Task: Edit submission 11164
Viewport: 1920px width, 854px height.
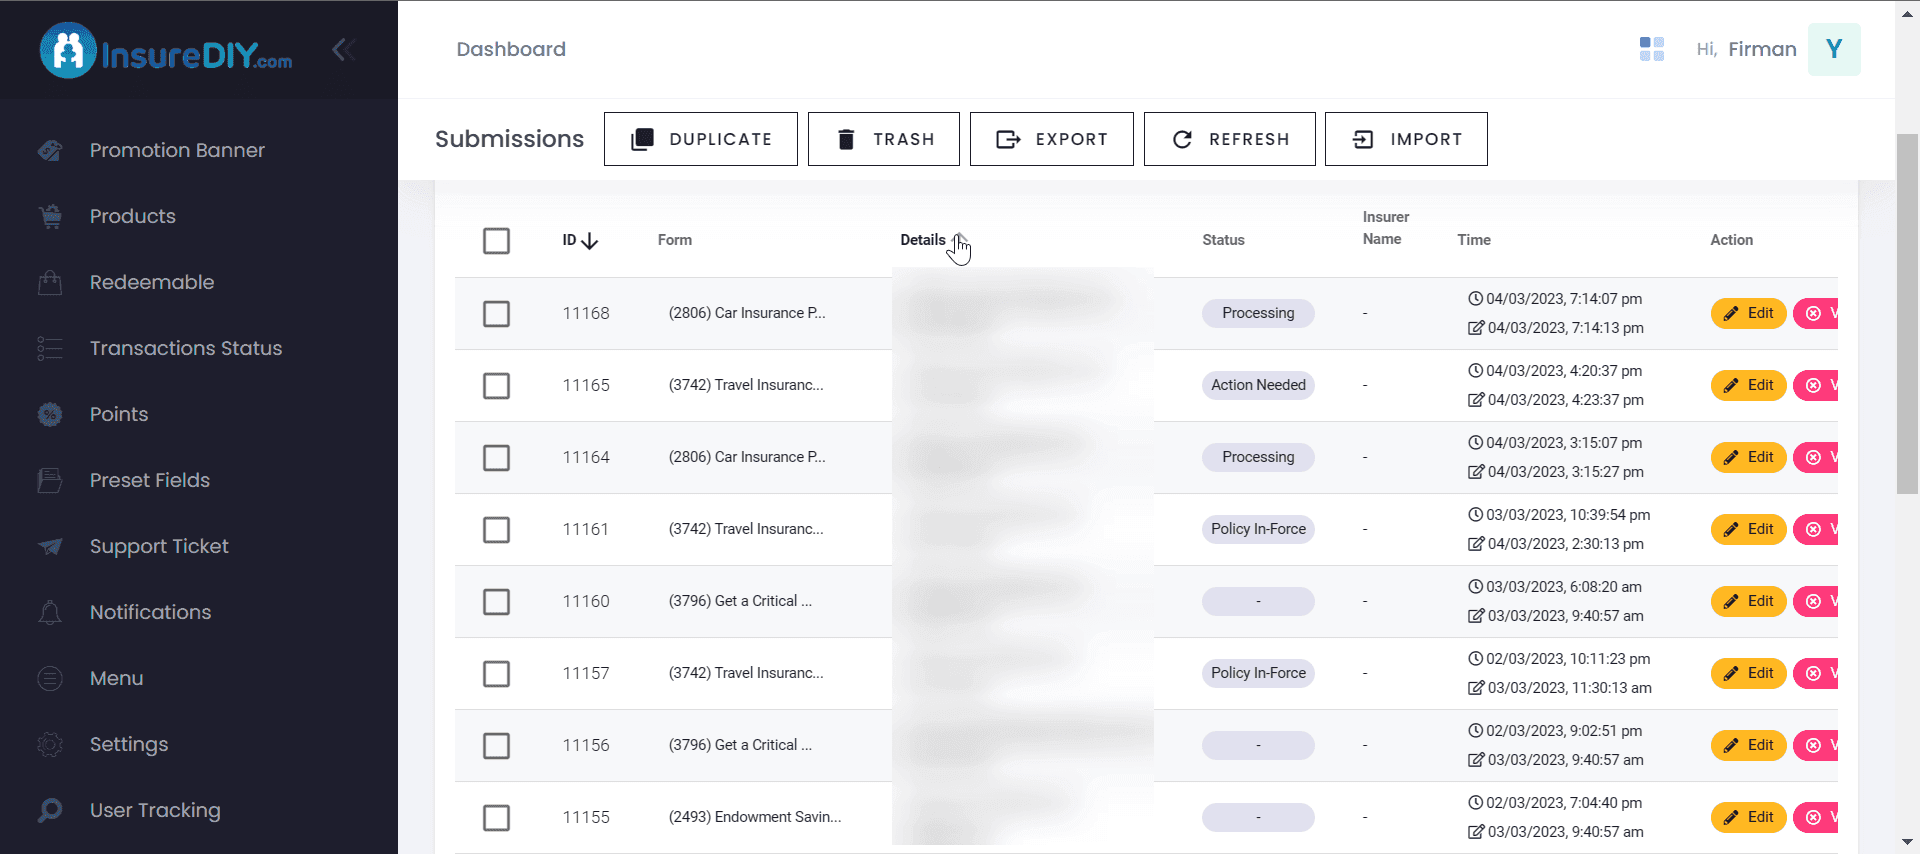Action: pyautogui.click(x=1748, y=457)
